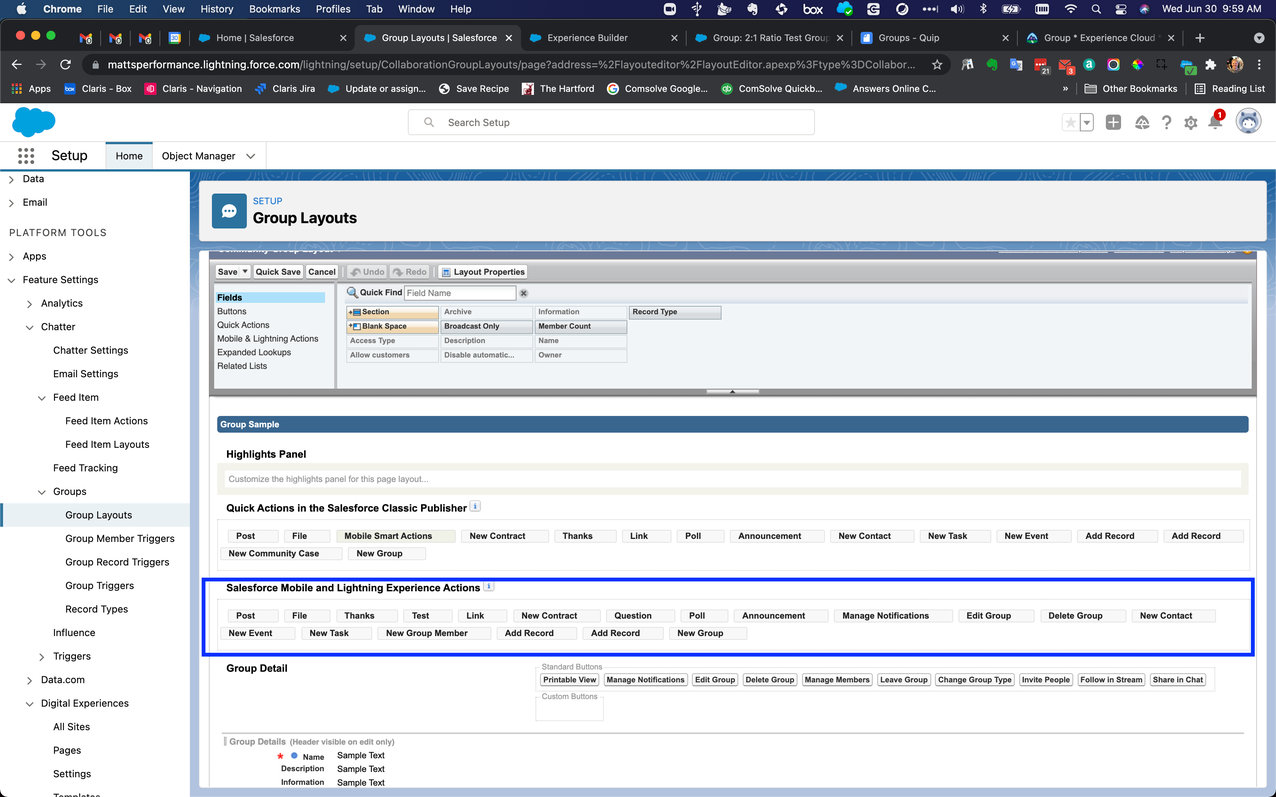This screenshot has height=797, width=1276.
Task: Open Chatter Settings in the sidebar
Action: (91, 350)
